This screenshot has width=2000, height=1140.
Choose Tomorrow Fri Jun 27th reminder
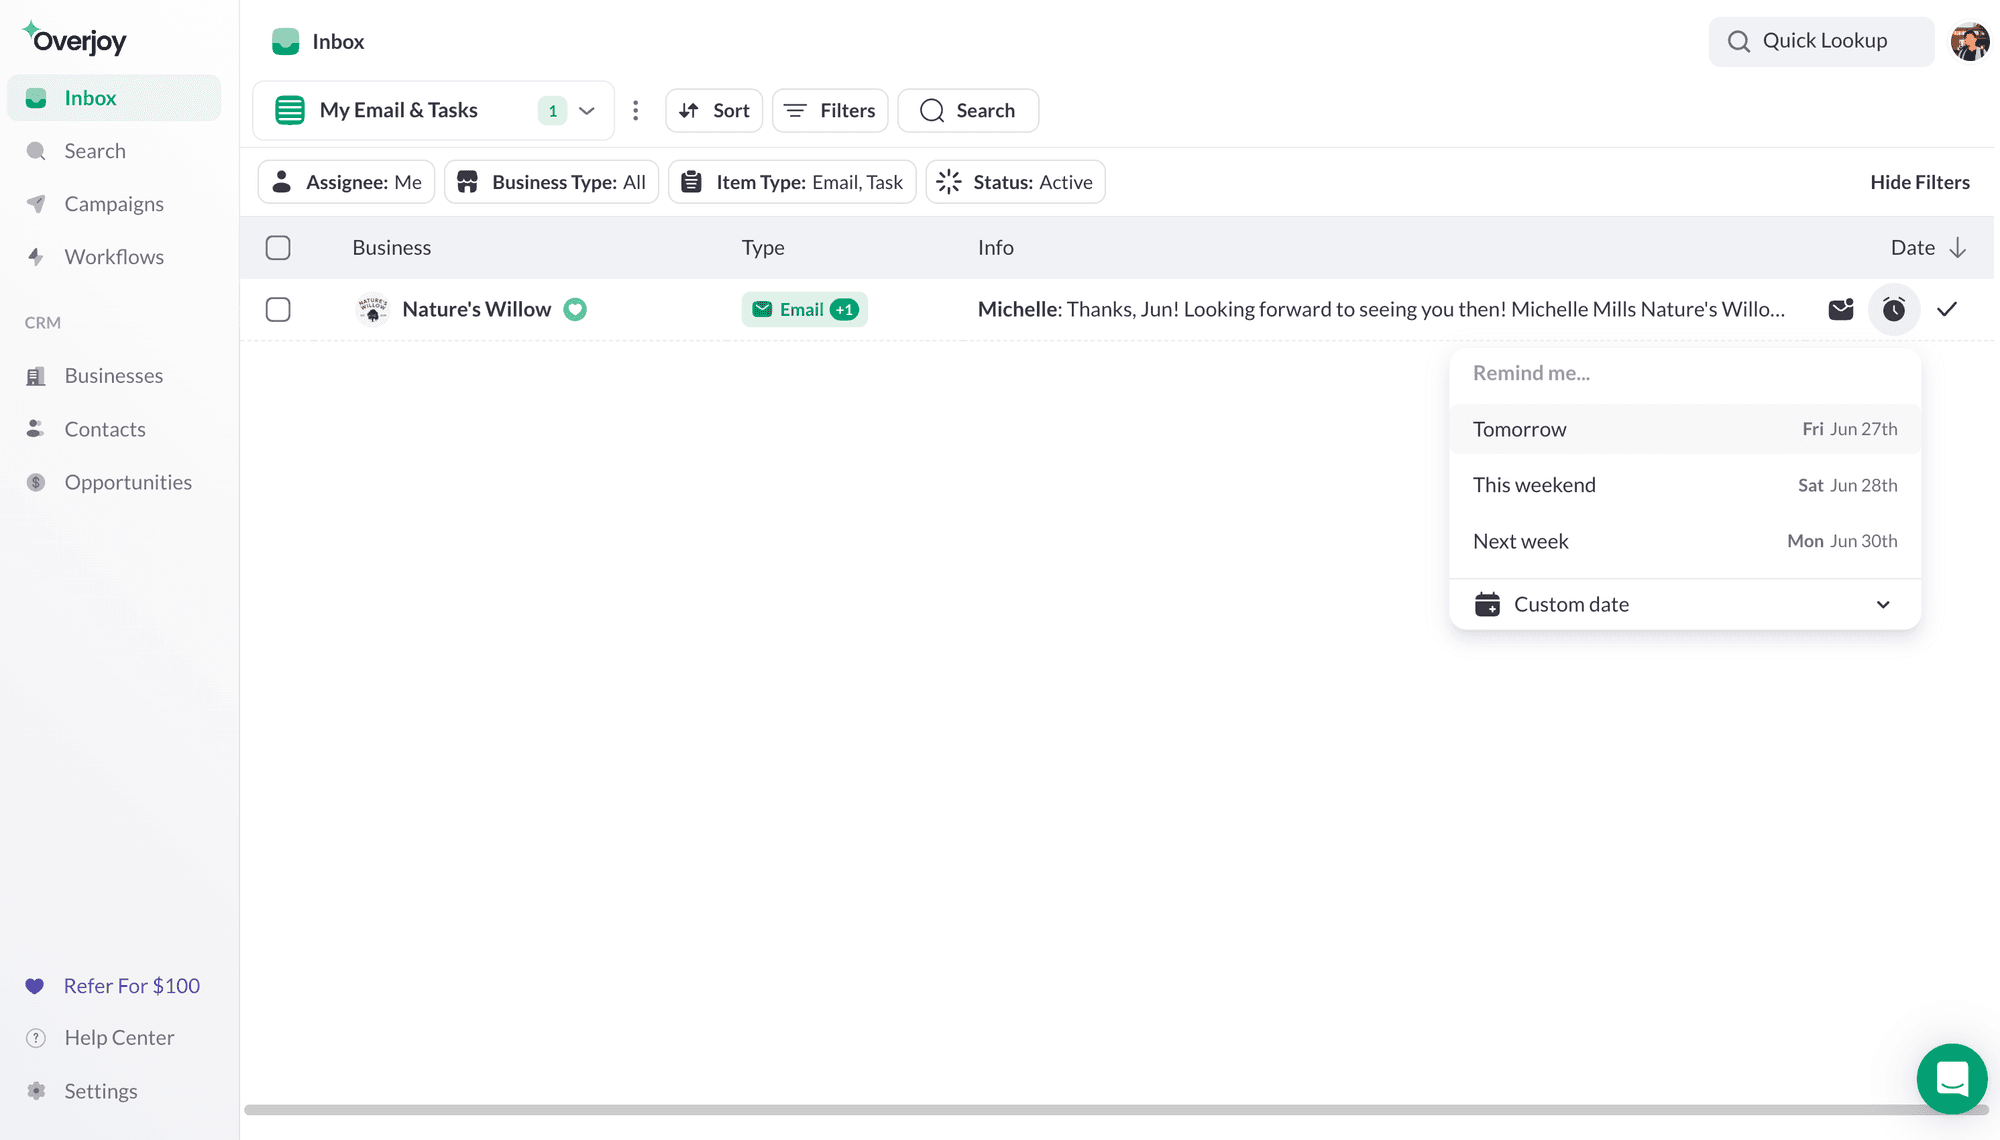pos(1685,429)
